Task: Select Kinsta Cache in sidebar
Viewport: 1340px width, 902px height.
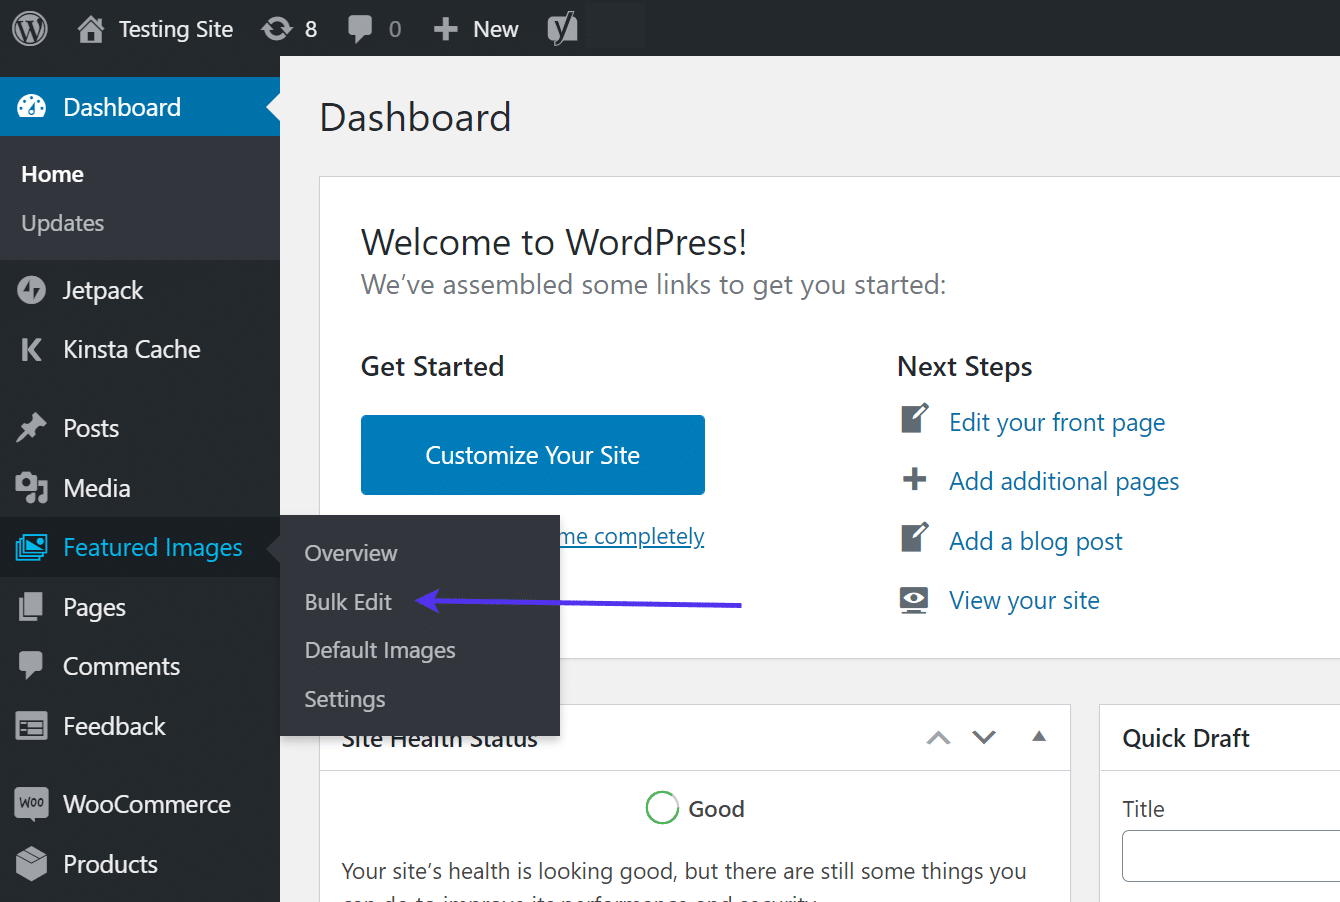Action: (x=131, y=349)
